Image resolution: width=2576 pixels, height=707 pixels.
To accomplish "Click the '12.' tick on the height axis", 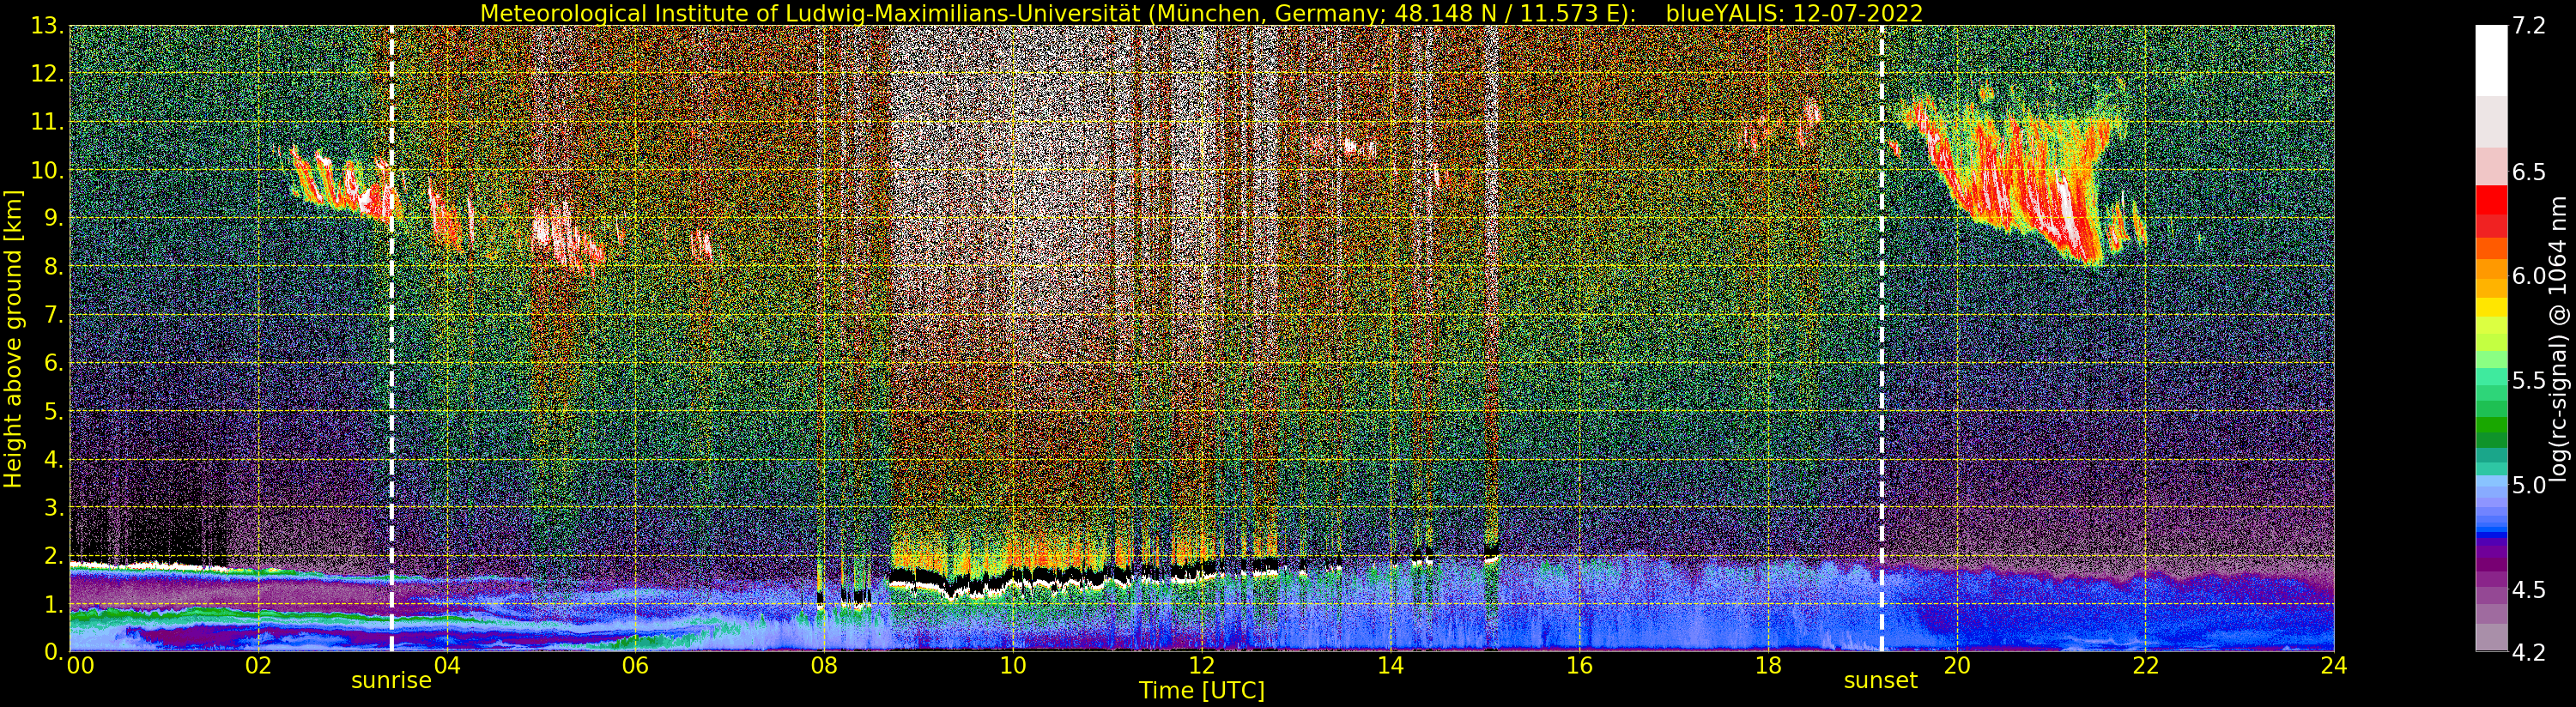I will (48, 74).
